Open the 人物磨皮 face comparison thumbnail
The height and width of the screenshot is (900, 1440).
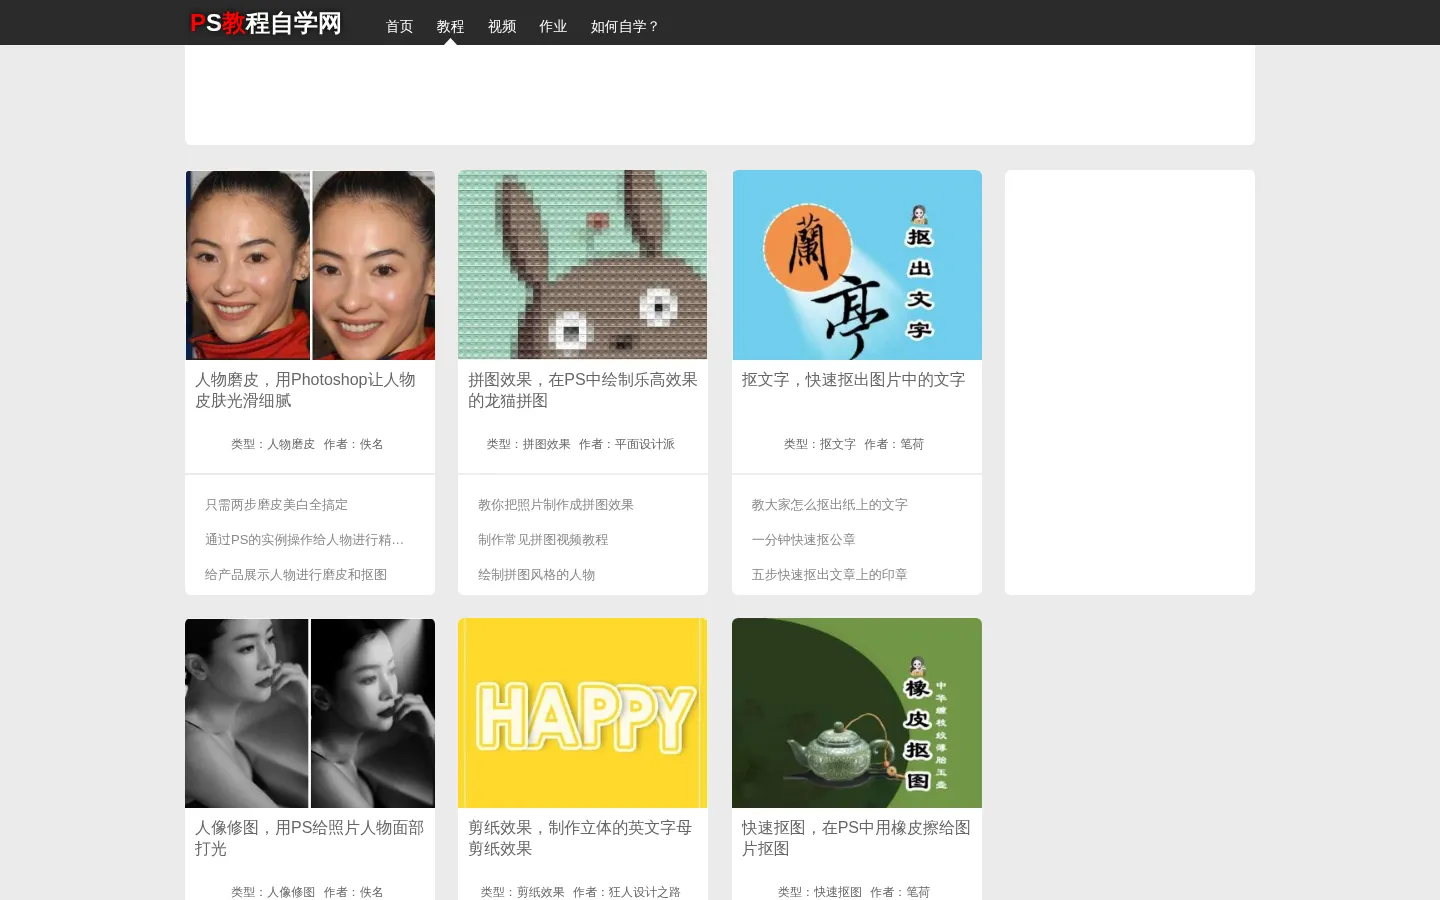310,265
